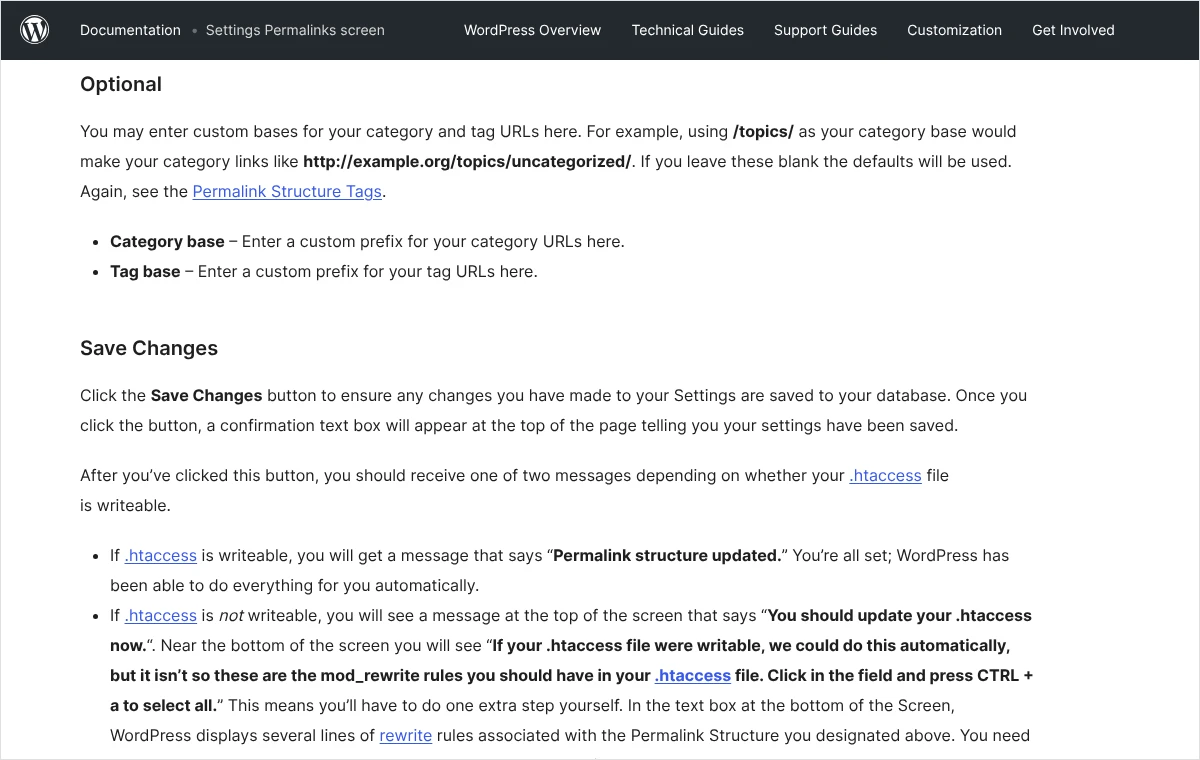Click the bold "You should update your .htaccess" text
This screenshot has height=760, width=1200.
pyautogui.click(x=900, y=615)
